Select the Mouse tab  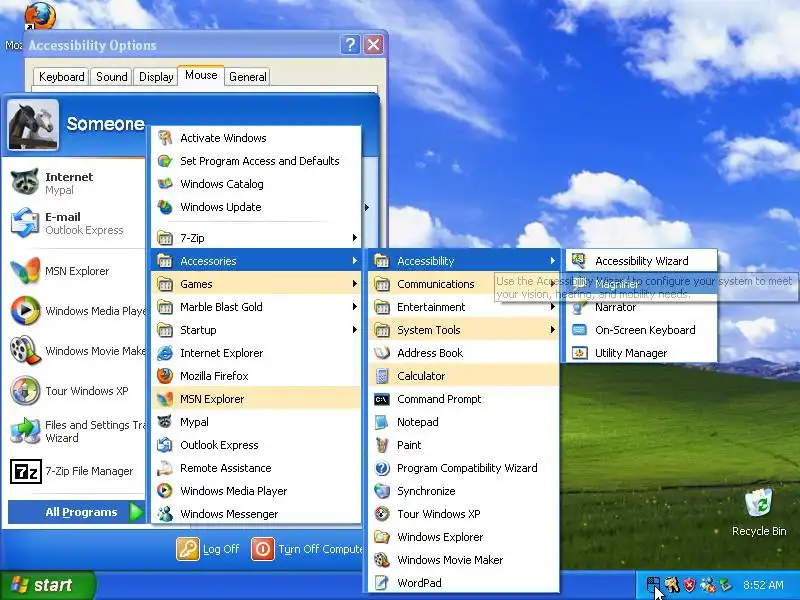point(201,76)
